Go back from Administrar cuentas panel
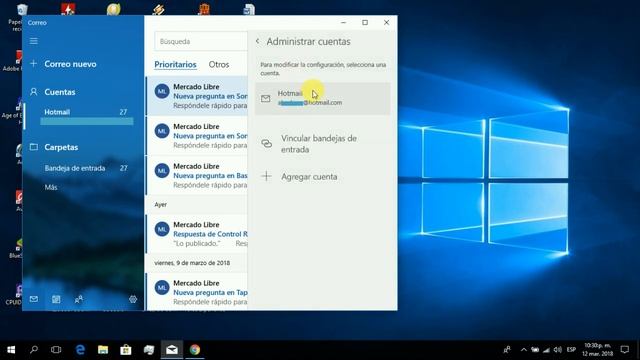 (x=258, y=41)
